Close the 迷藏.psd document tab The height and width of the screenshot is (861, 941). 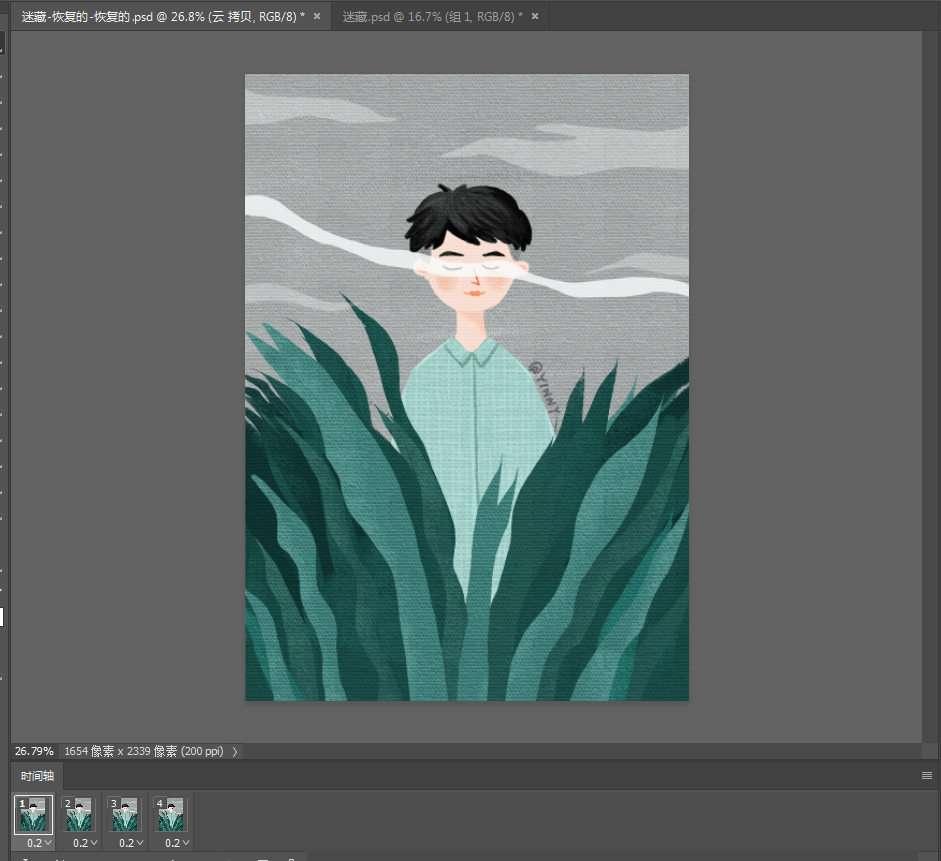click(x=535, y=16)
